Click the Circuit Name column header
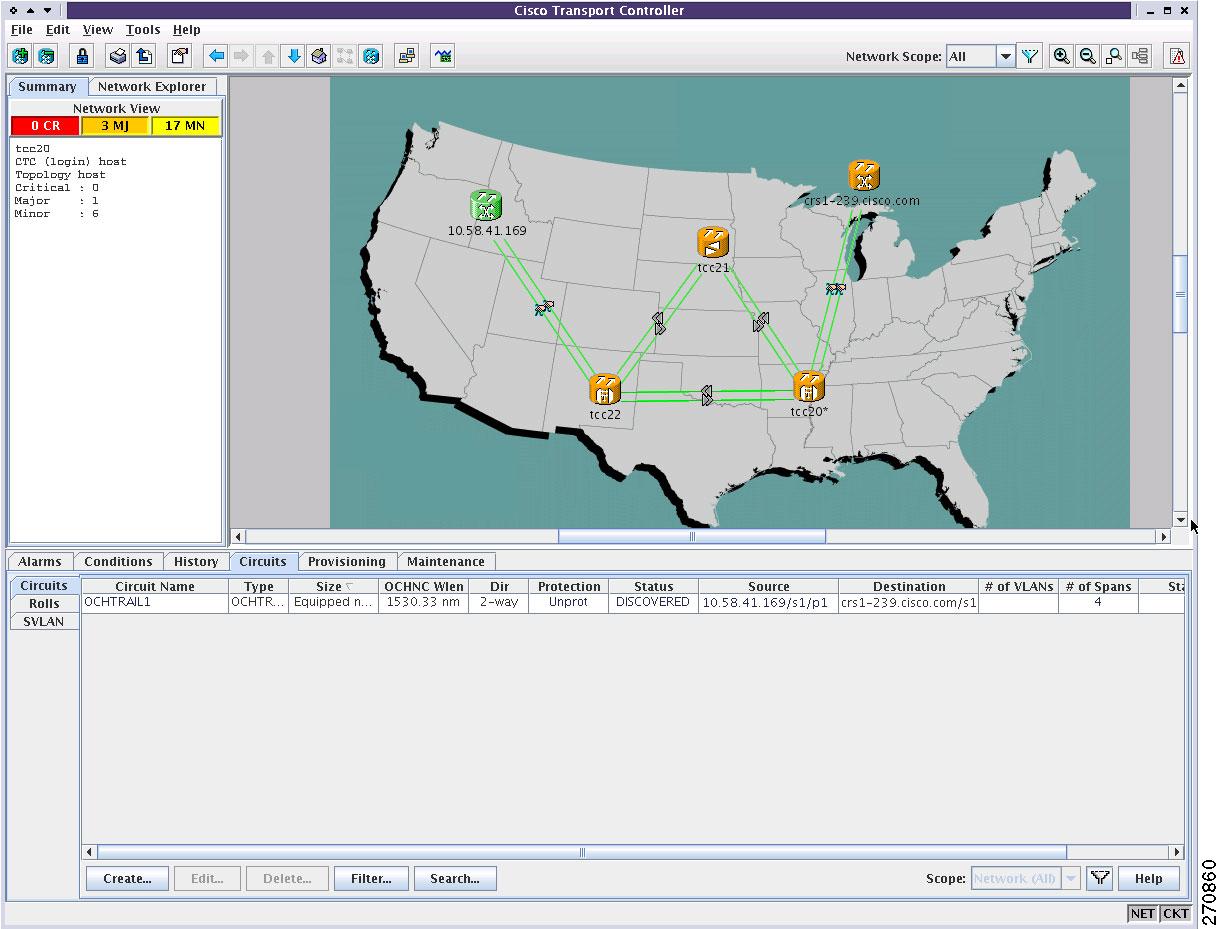The image size is (1222, 929). pos(155,587)
